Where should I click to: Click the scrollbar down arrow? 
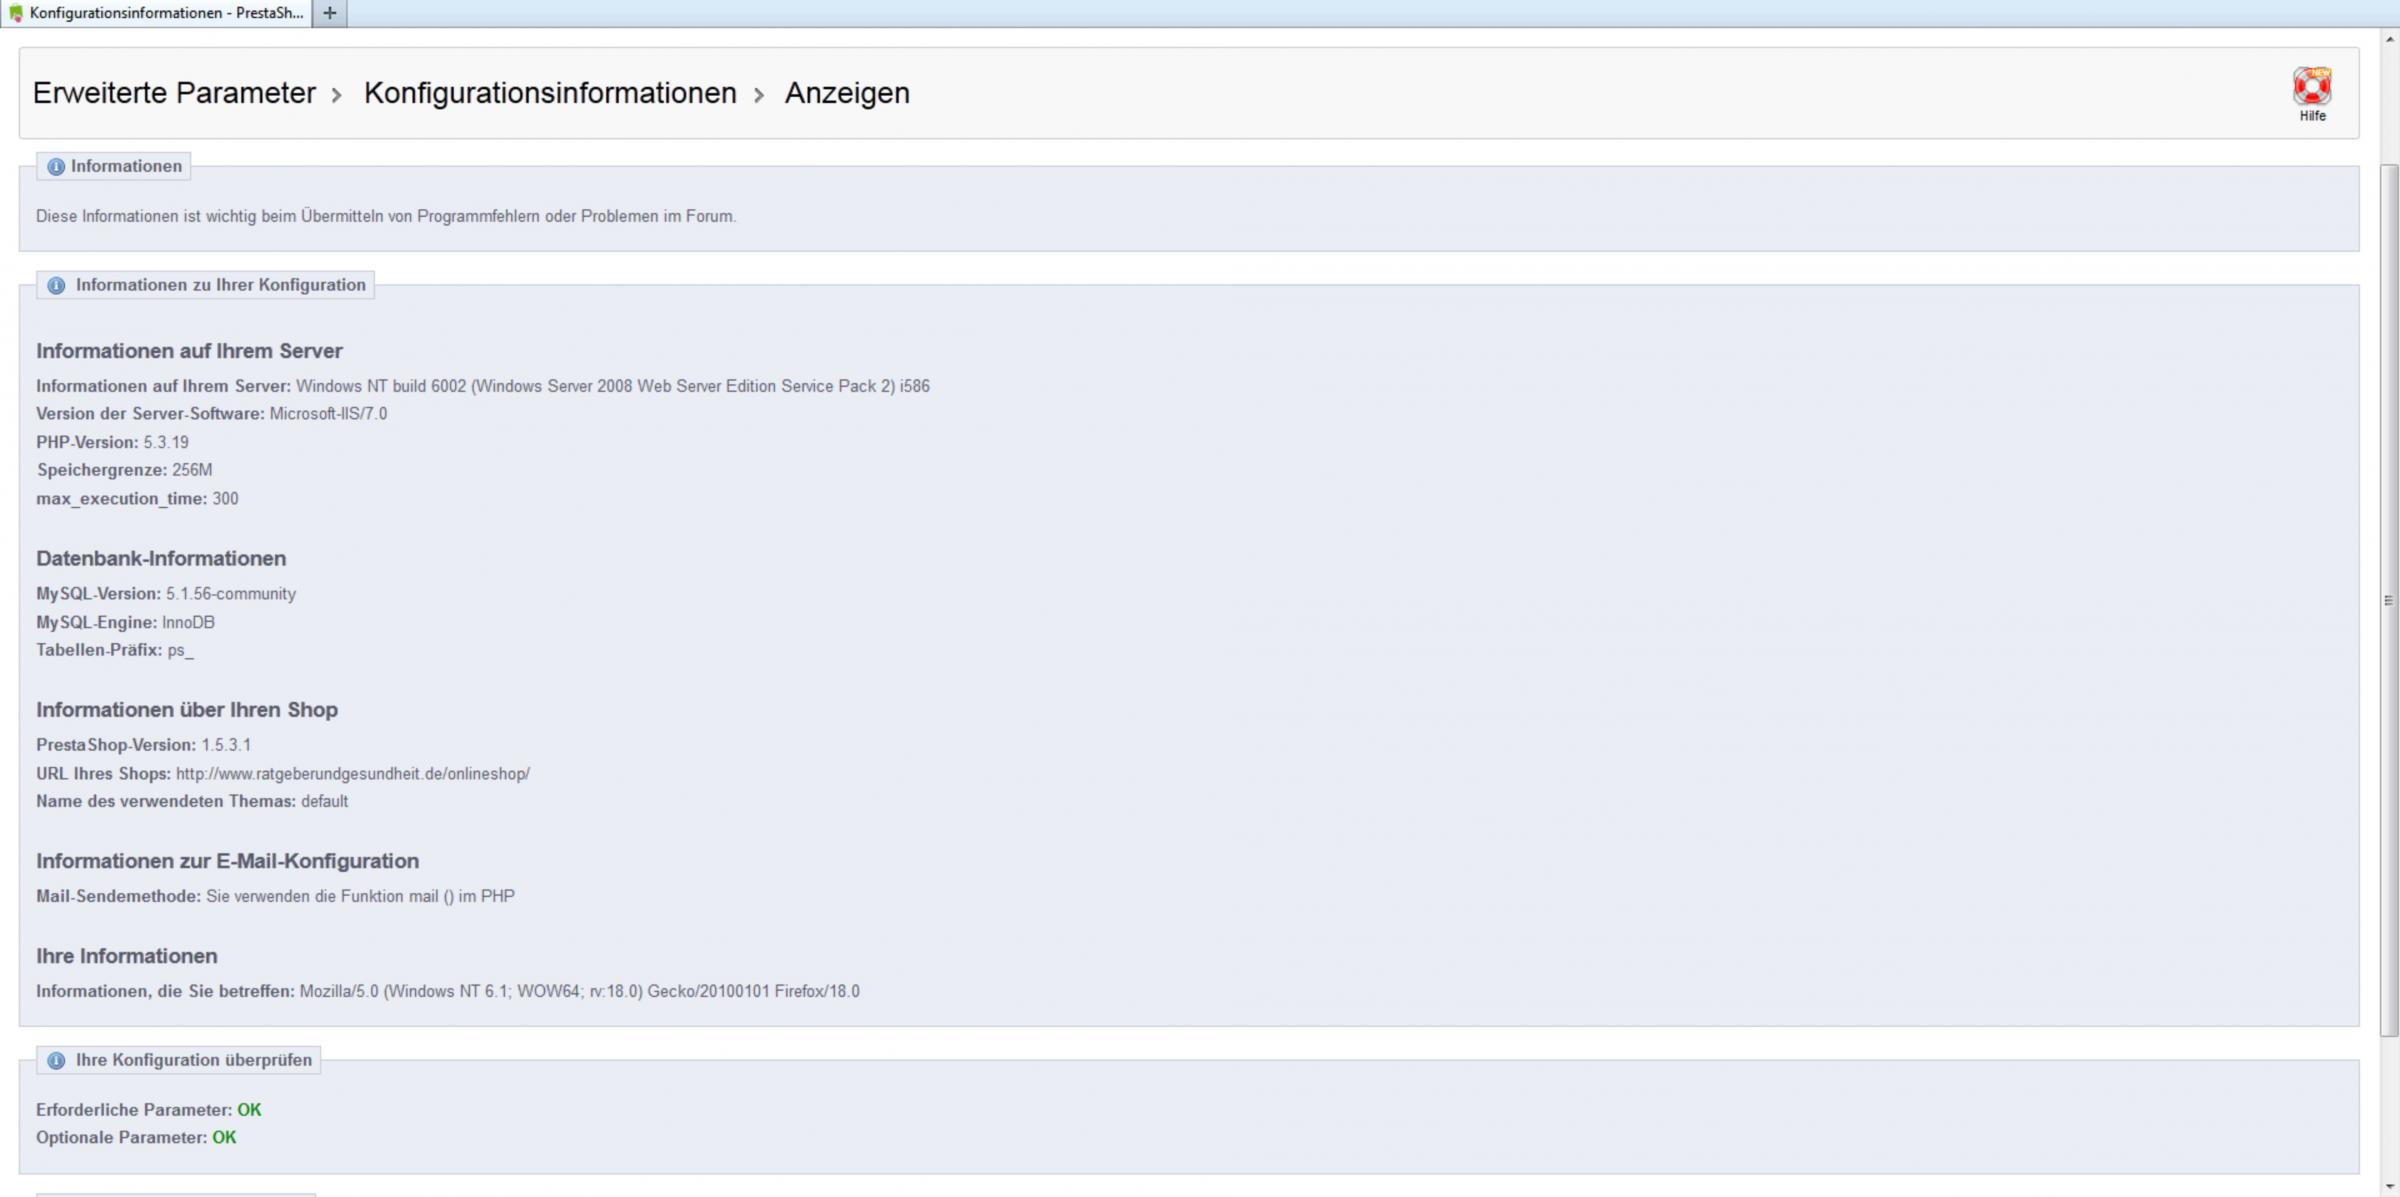click(x=2389, y=1187)
